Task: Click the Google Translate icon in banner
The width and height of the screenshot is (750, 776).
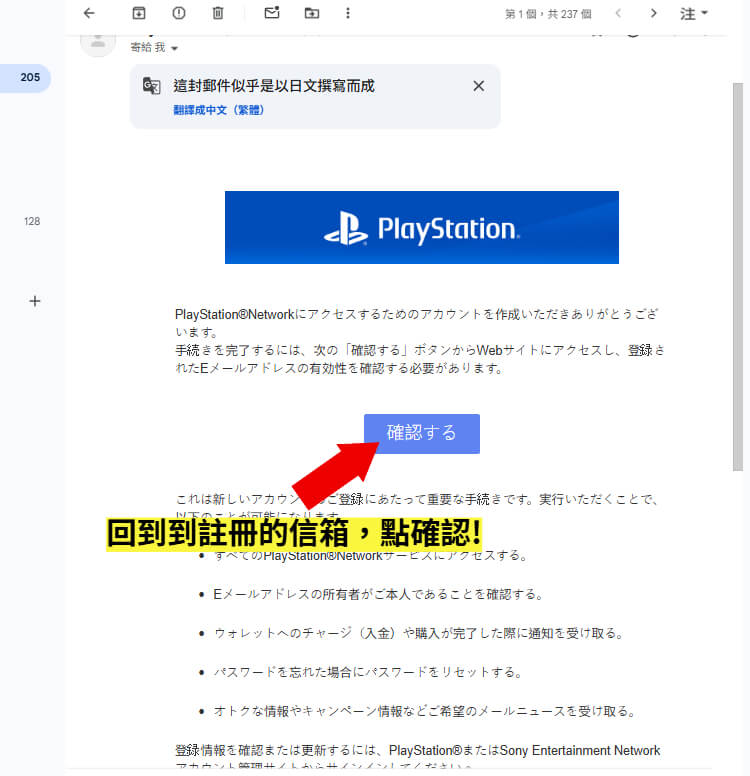Action: pyautogui.click(x=151, y=86)
